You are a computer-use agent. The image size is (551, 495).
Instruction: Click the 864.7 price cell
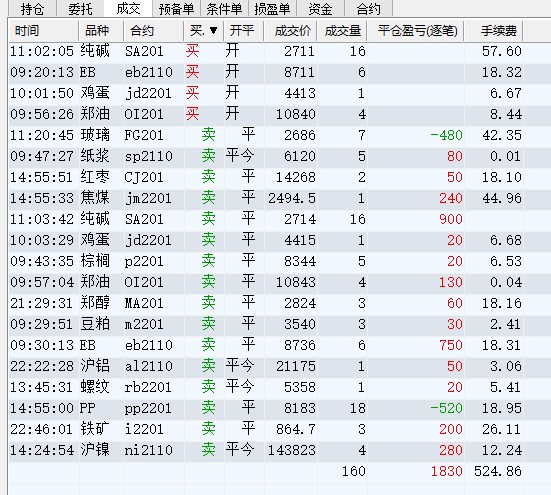(x=296, y=429)
